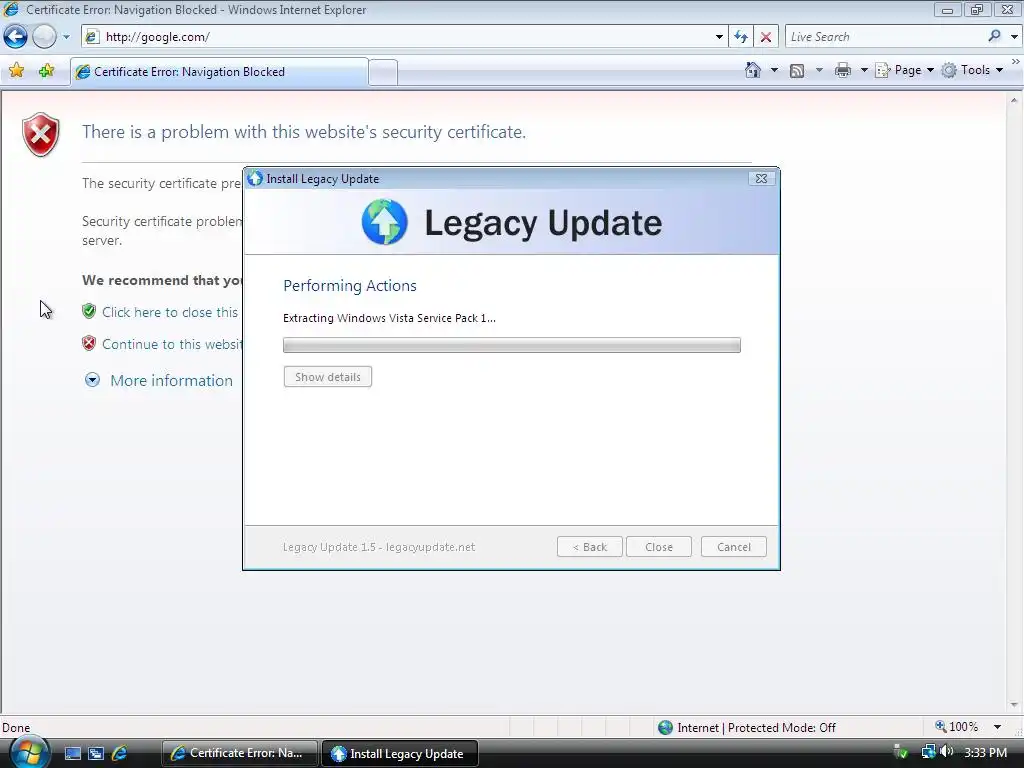Expand the Home button dropdown arrow
Viewport: 1024px width, 768px height.
(x=775, y=70)
